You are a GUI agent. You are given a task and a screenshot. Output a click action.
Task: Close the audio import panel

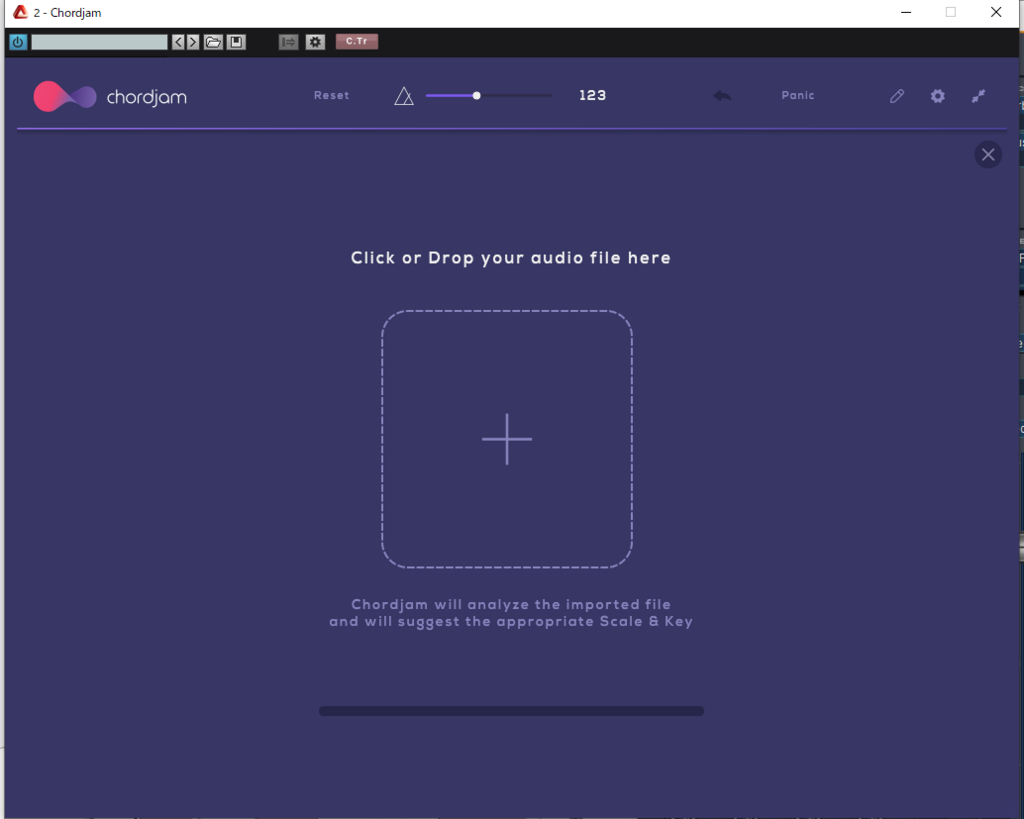click(988, 155)
